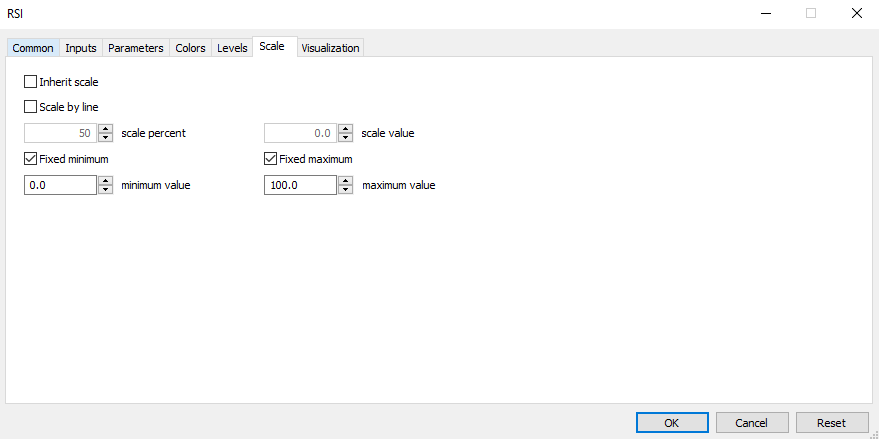Viewport: 879px width, 439px height.
Task: Decrease scale value with down arrow
Action: [x=346, y=138]
